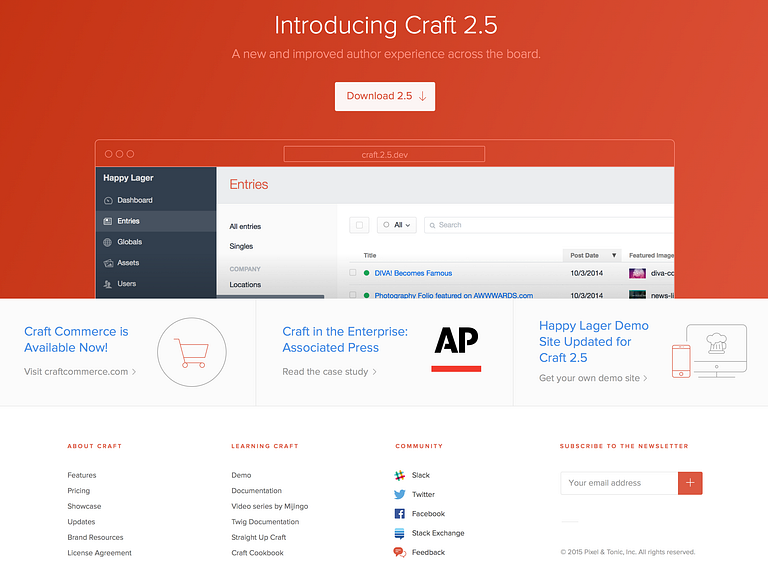768x576 pixels.
Task: Open Craft in the Enterprise: Associated Press
Action: [x=345, y=339]
